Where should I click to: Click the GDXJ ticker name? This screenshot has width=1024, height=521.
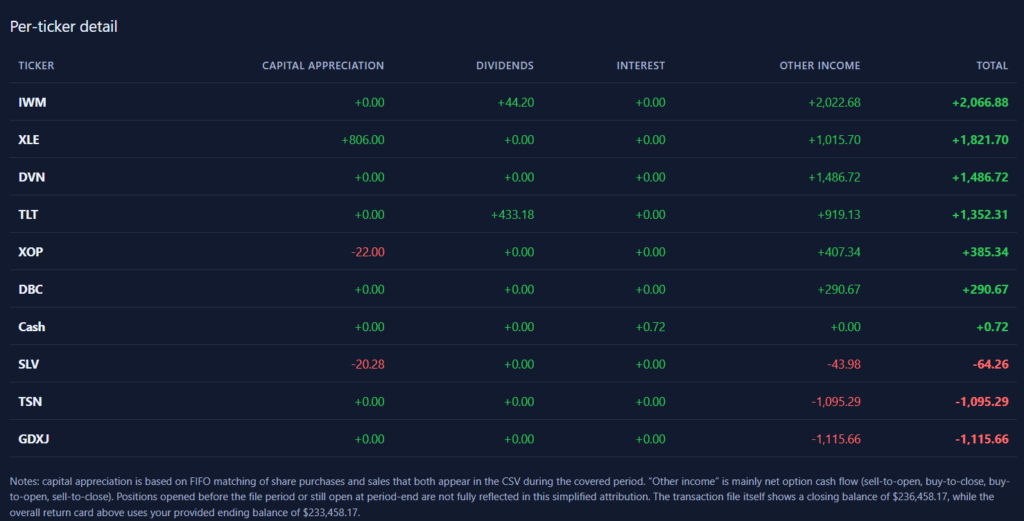tap(33, 439)
